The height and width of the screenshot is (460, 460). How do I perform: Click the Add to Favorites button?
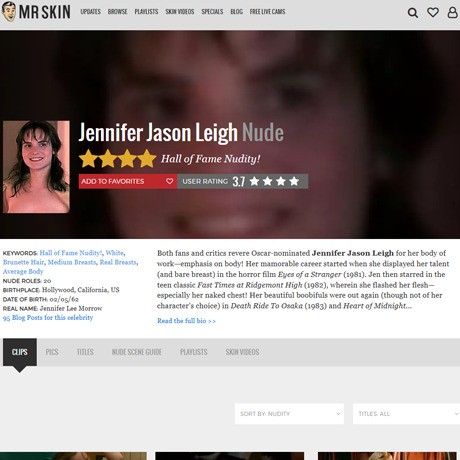click(128, 181)
